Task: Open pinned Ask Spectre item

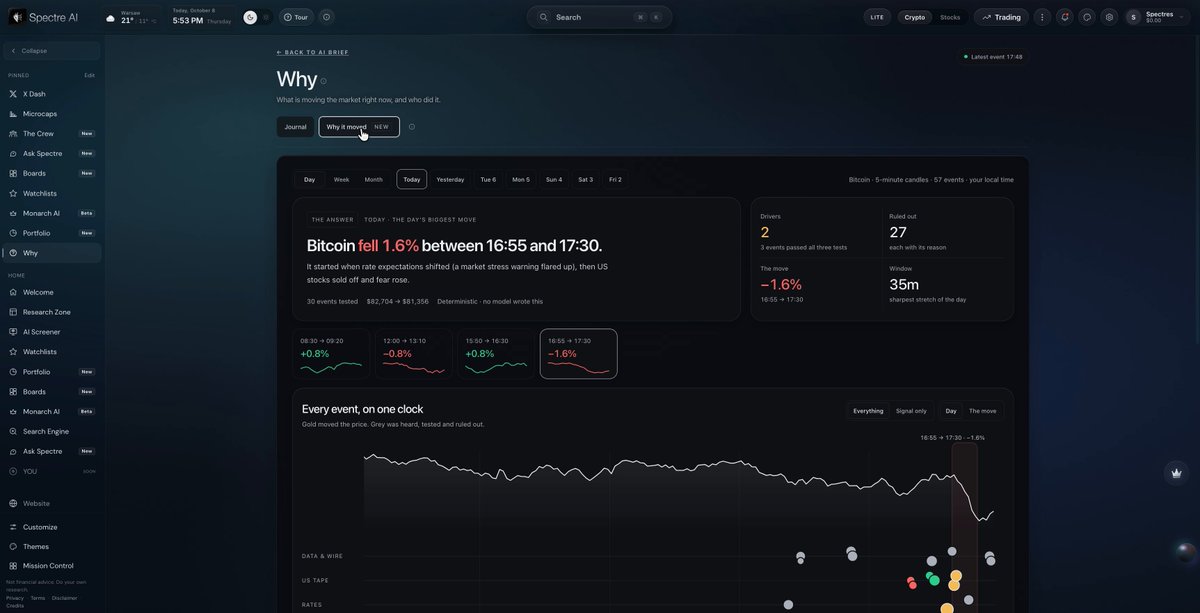Action: [x=52, y=154]
